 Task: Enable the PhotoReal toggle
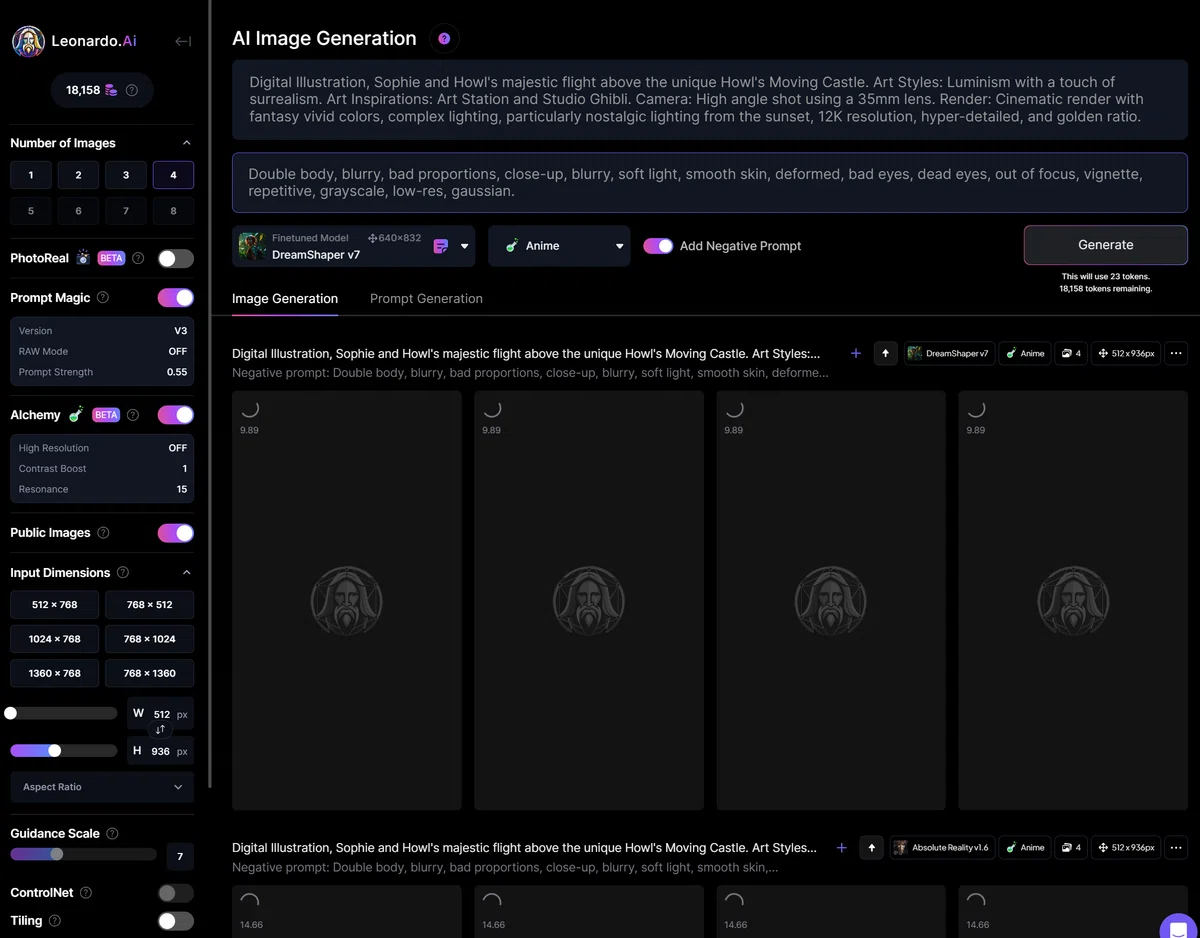[x=176, y=258]
